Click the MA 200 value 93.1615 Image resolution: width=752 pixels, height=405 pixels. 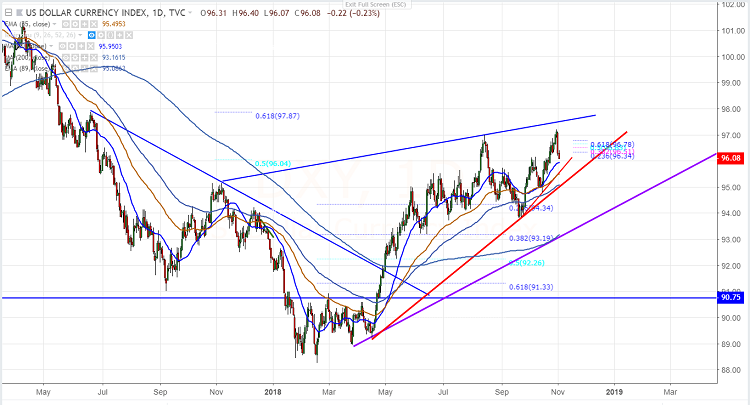click(x=114, y=58)
